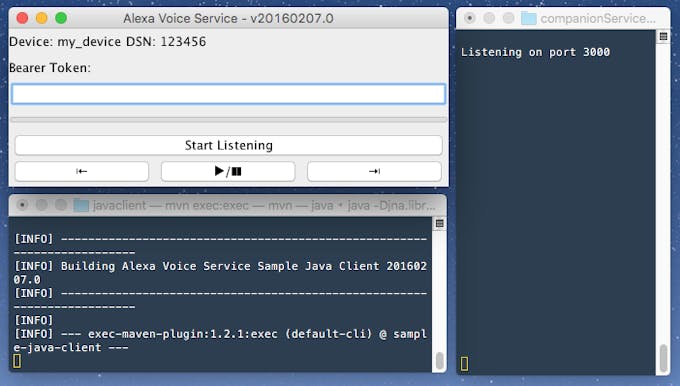Open the companionService terminal scrollback panel icon

click(663, 36)
